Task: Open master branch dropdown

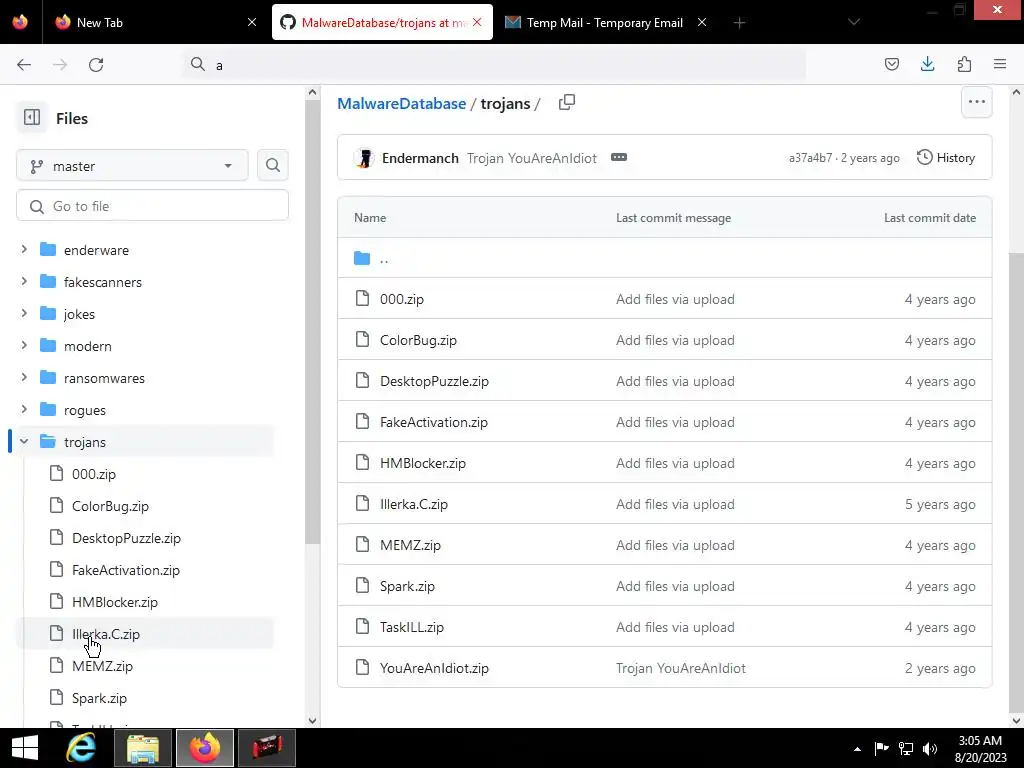Action: [x=132, y=166]
